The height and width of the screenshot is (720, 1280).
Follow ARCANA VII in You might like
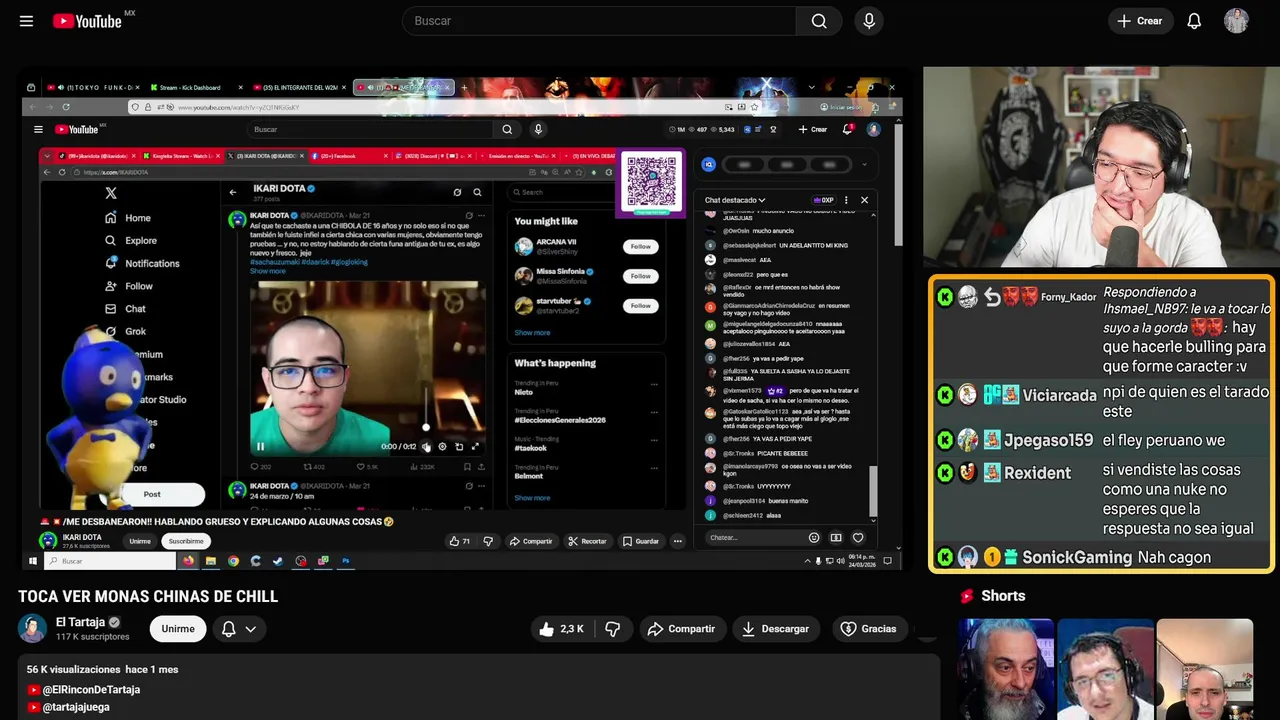(640, 246)
